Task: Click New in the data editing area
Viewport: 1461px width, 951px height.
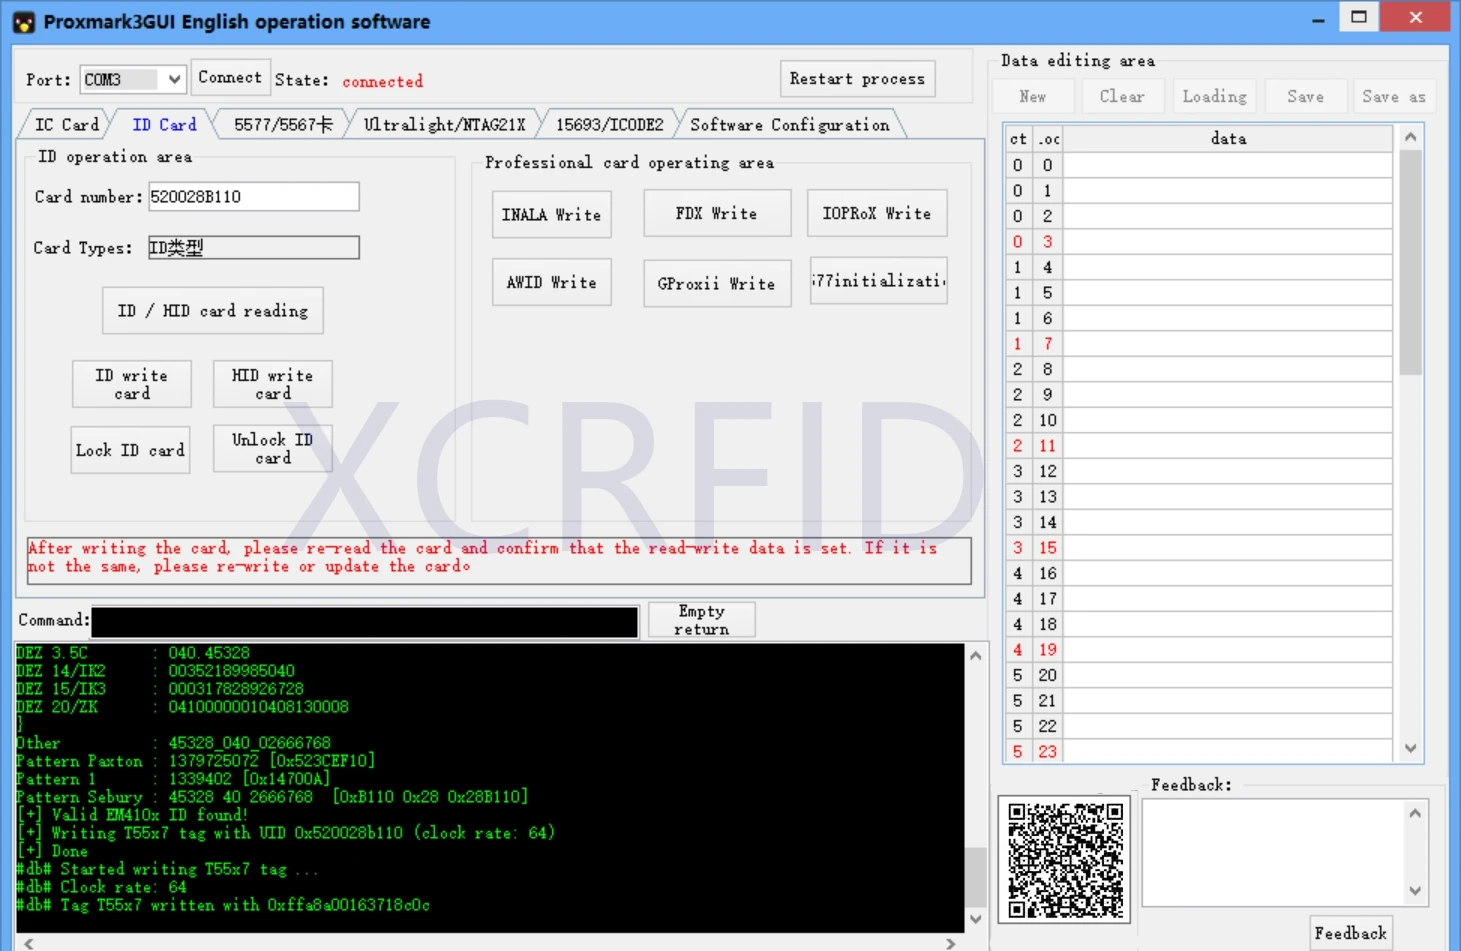Action: 1033,96
